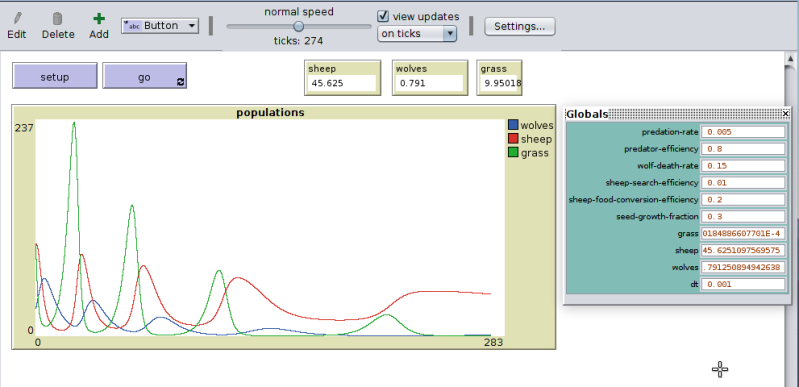Click the normal speed slider handle
This screenshot has height=387, width=799.
(x=299, y=26)
